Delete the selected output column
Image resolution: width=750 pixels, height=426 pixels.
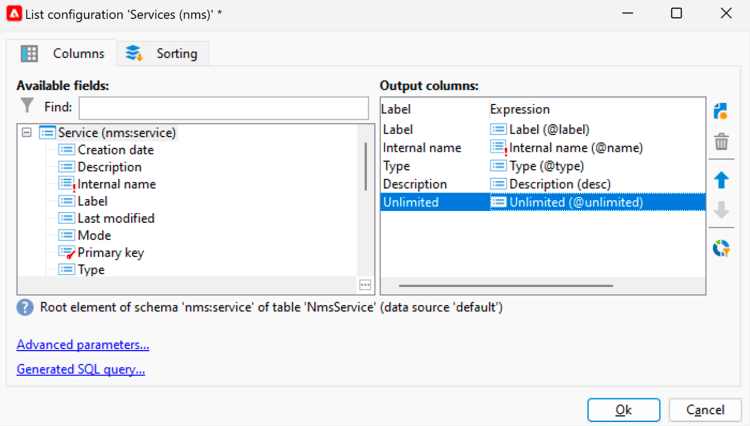tap(721, 143)
